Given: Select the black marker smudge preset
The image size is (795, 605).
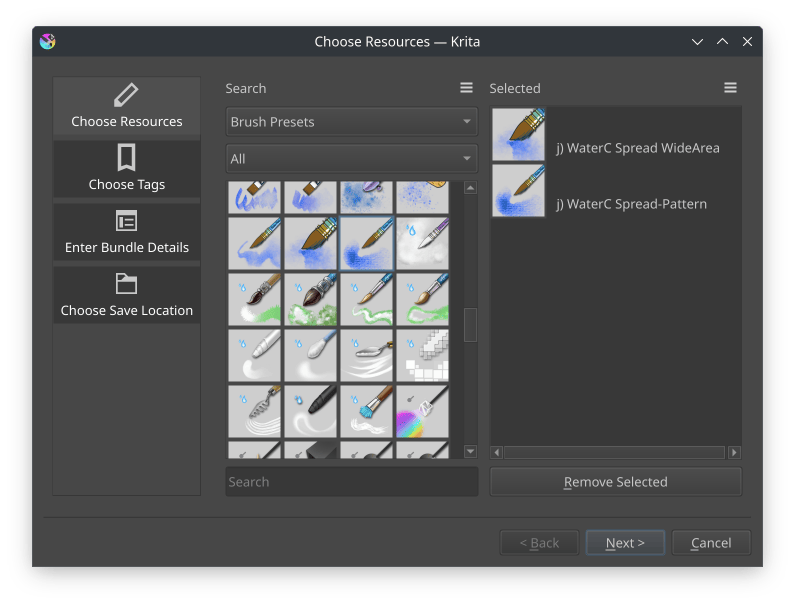Looking at the screenshot, I should [x=310, y=411].
